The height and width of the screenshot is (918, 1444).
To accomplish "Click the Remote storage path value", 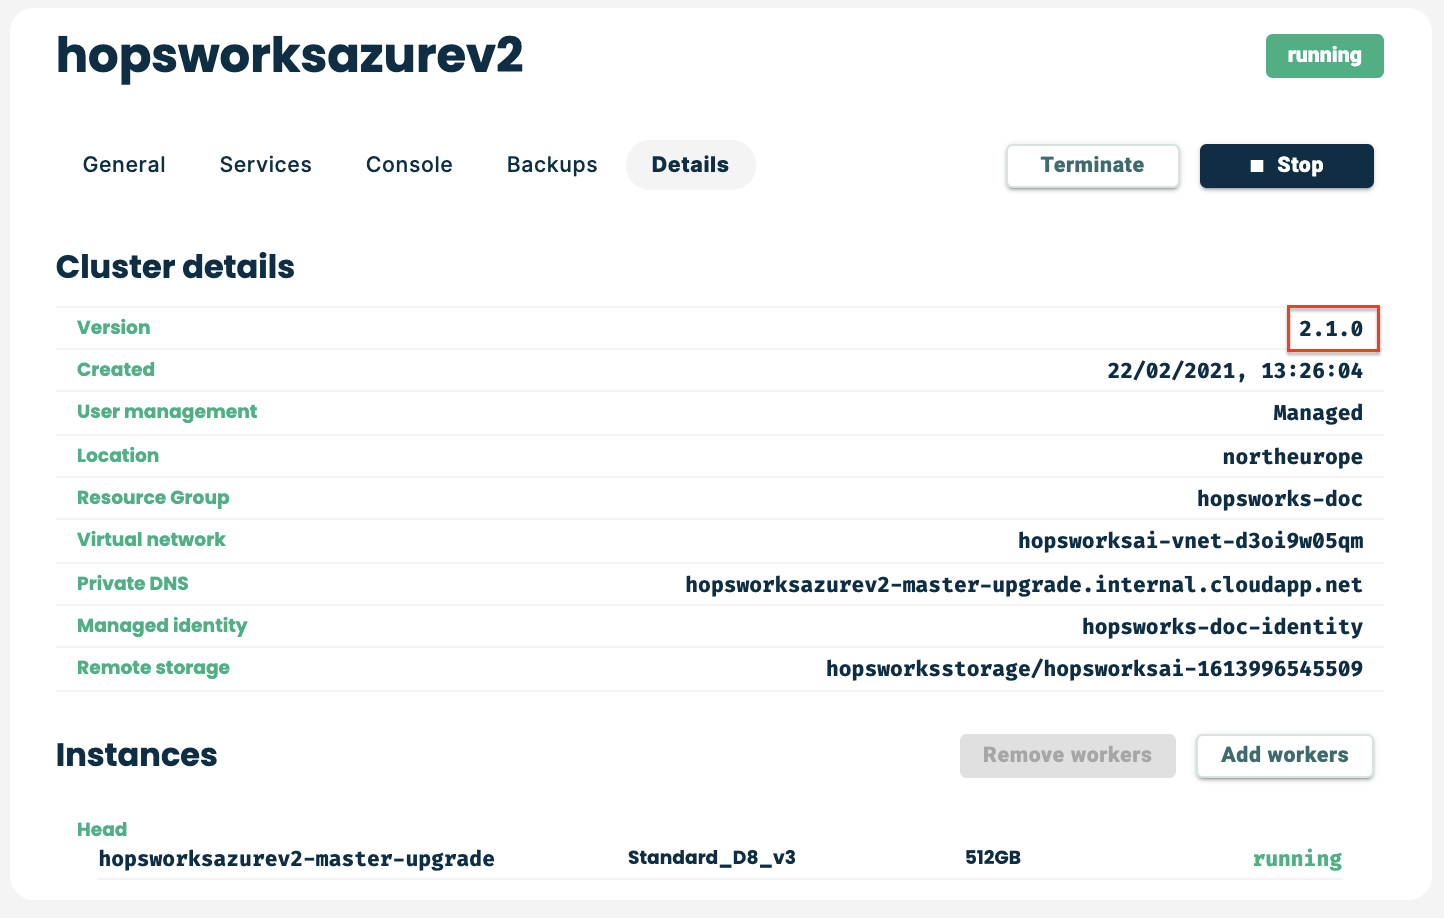I will 1094,668.
